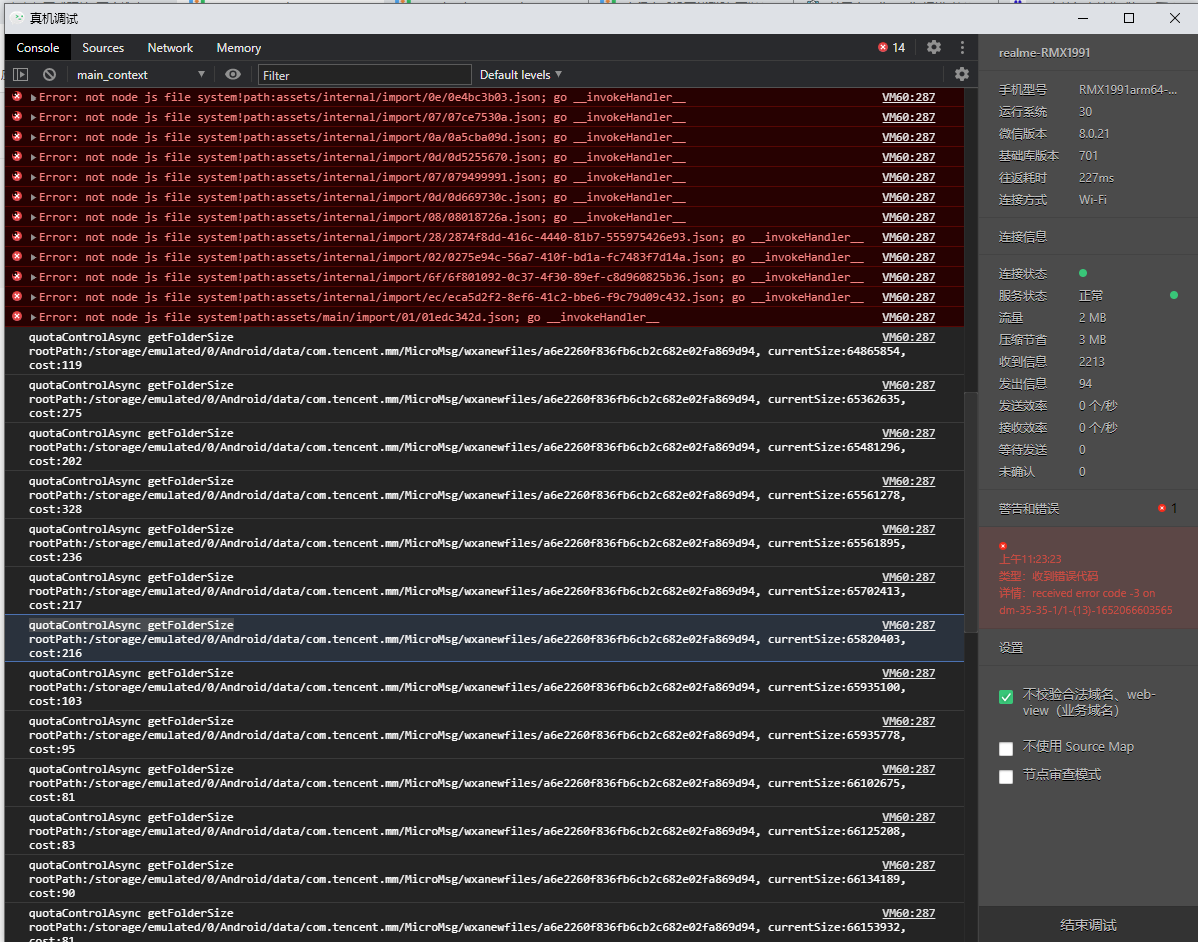
Task: Click the red error count badge 14
Action: coord(892,47)
